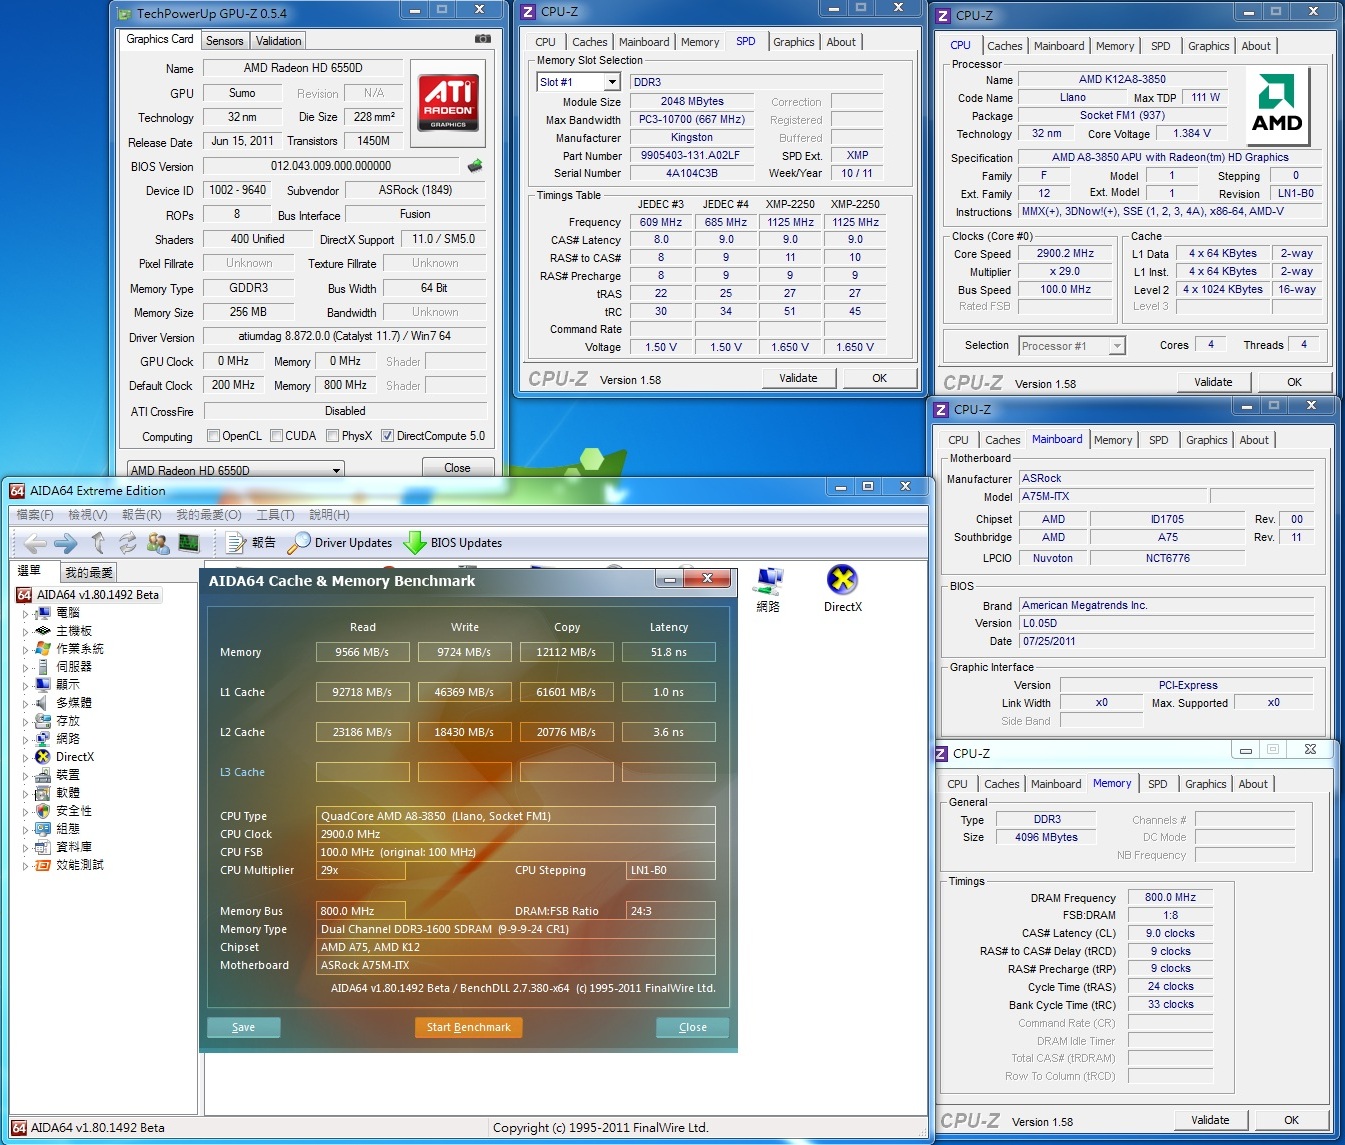This screenshot has height=1145, width=1345.
Task: Click the system monitor graph toolbar icon
Action: pos(189,543)
